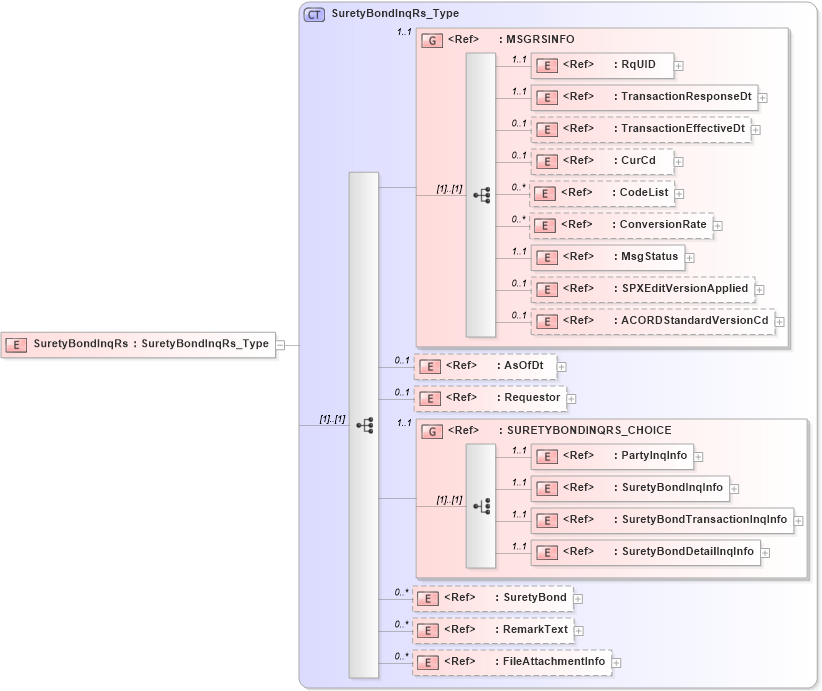Expand the Requestor element plus control
This screenshot has width=822, height=691.
pyautogui.click(x=569, y=397)
